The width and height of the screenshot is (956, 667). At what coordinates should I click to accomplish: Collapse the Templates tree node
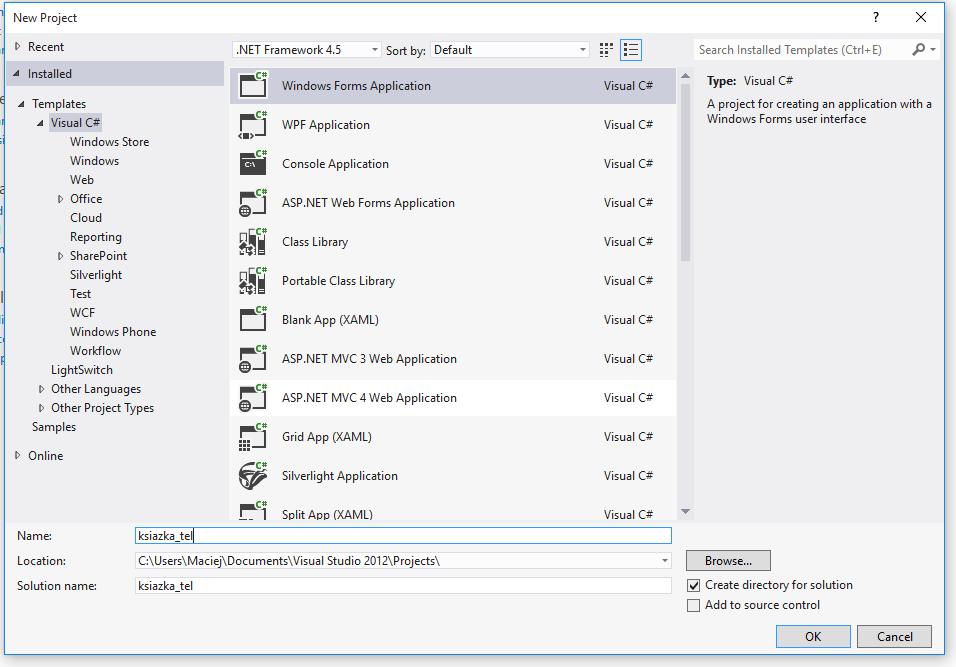21,104
